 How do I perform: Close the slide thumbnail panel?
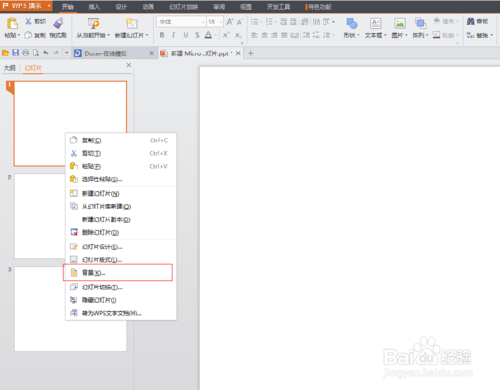click(x=129, y=65)
